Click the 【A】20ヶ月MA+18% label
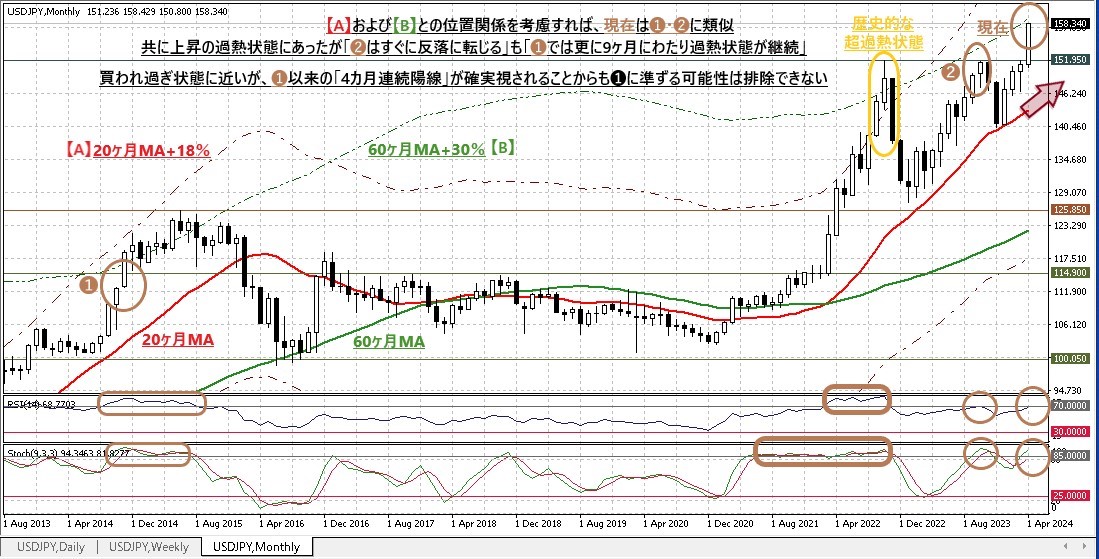 click(135, 148)
